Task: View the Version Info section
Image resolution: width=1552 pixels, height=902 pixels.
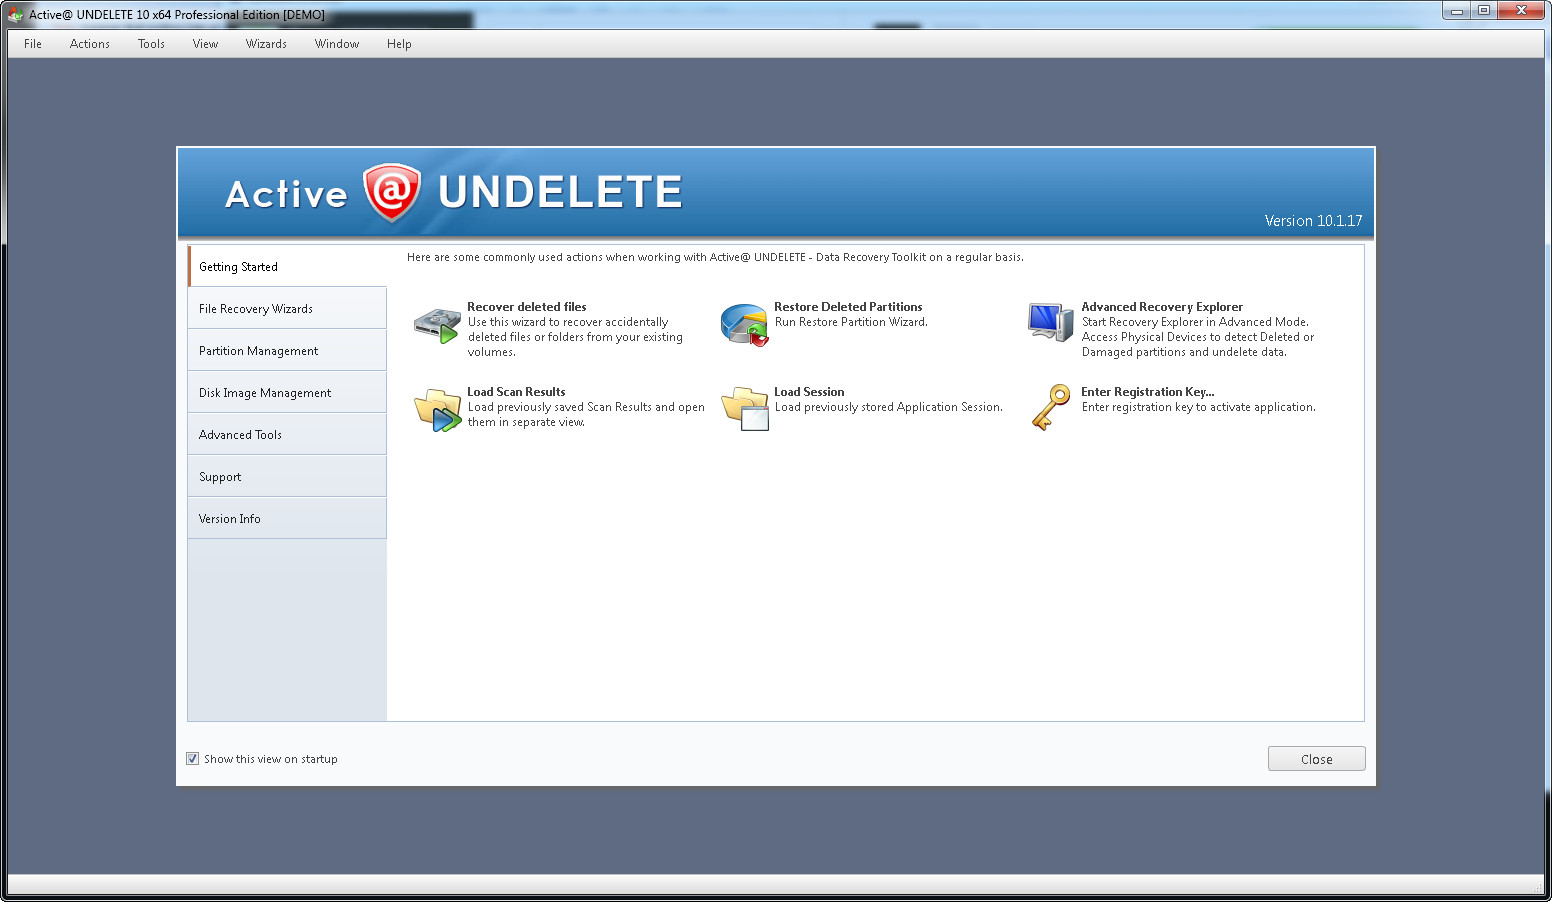Action: tap(229, 518)
